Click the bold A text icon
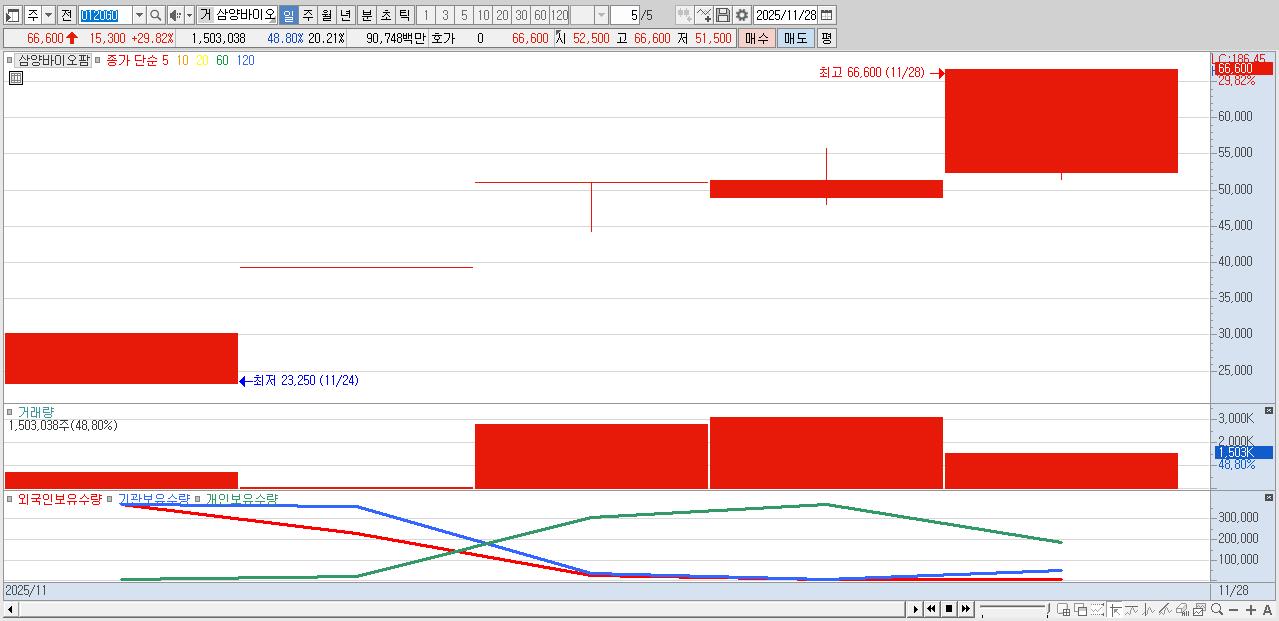 (1267, 609)
